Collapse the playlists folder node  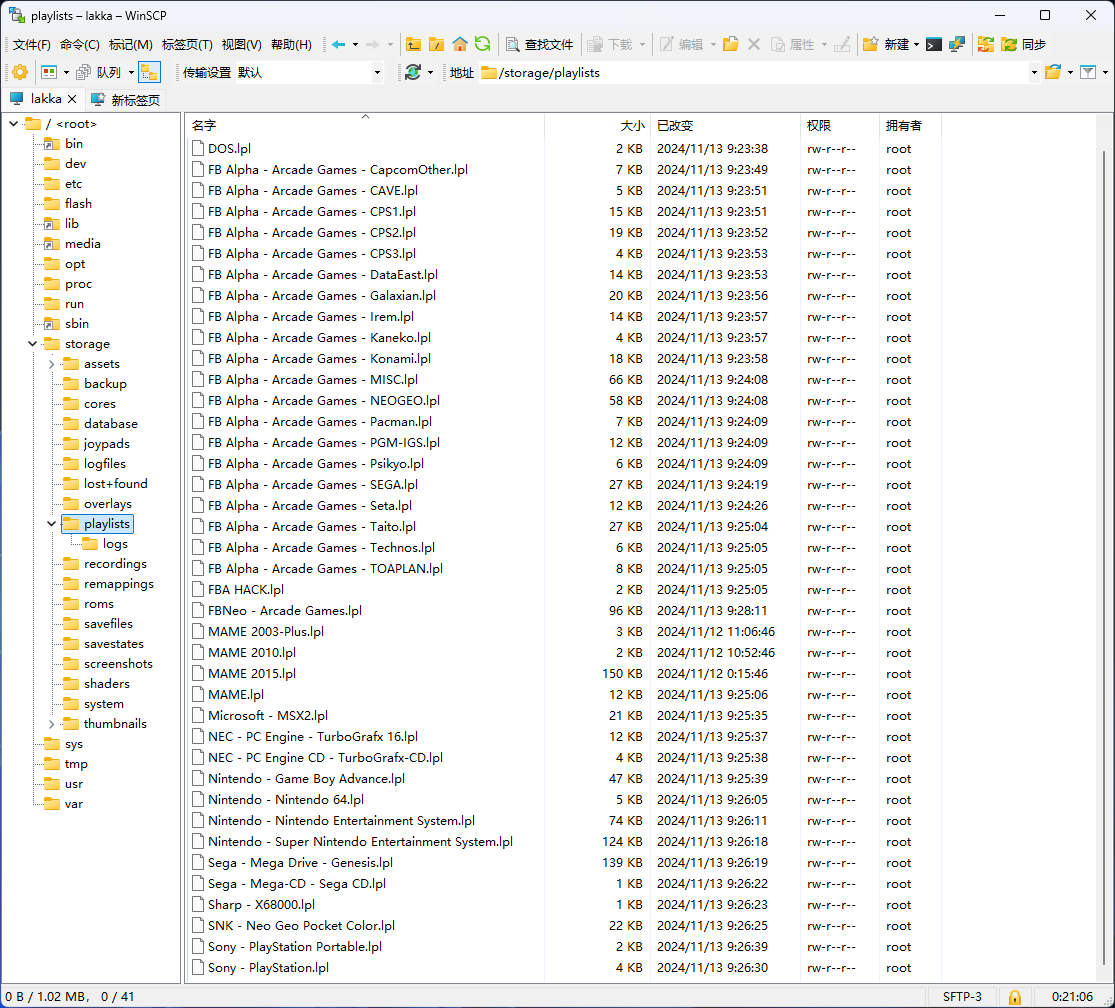pyautogui.click(x=52, y=524)
